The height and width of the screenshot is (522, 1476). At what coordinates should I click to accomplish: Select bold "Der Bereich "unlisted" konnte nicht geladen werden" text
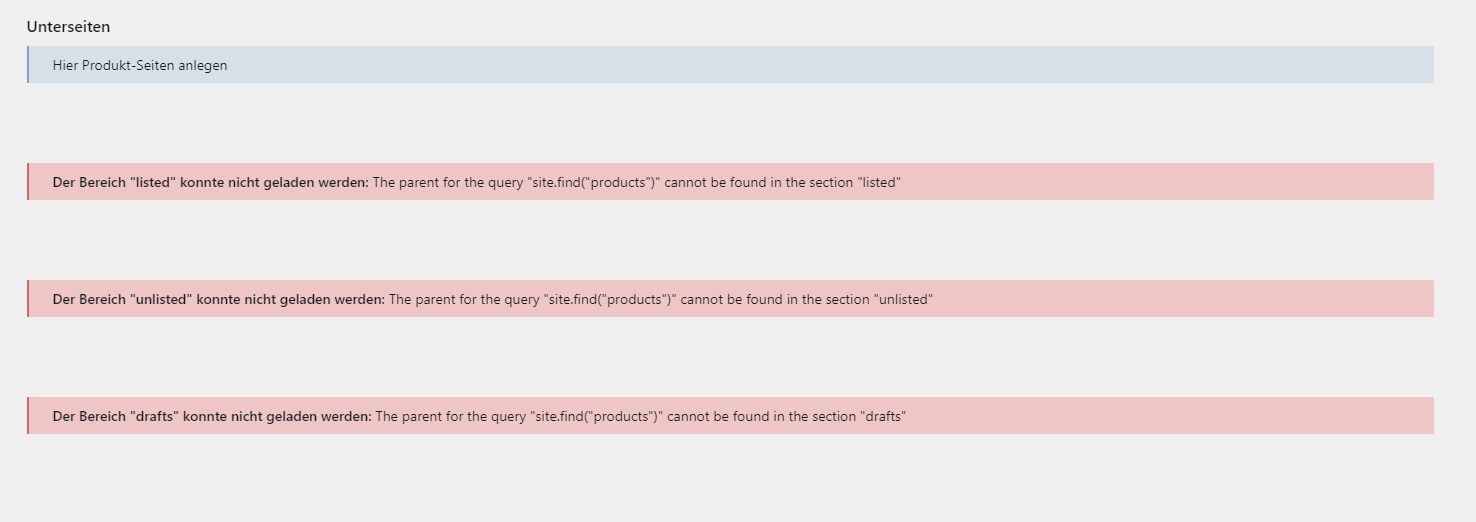tap(218, 299)
